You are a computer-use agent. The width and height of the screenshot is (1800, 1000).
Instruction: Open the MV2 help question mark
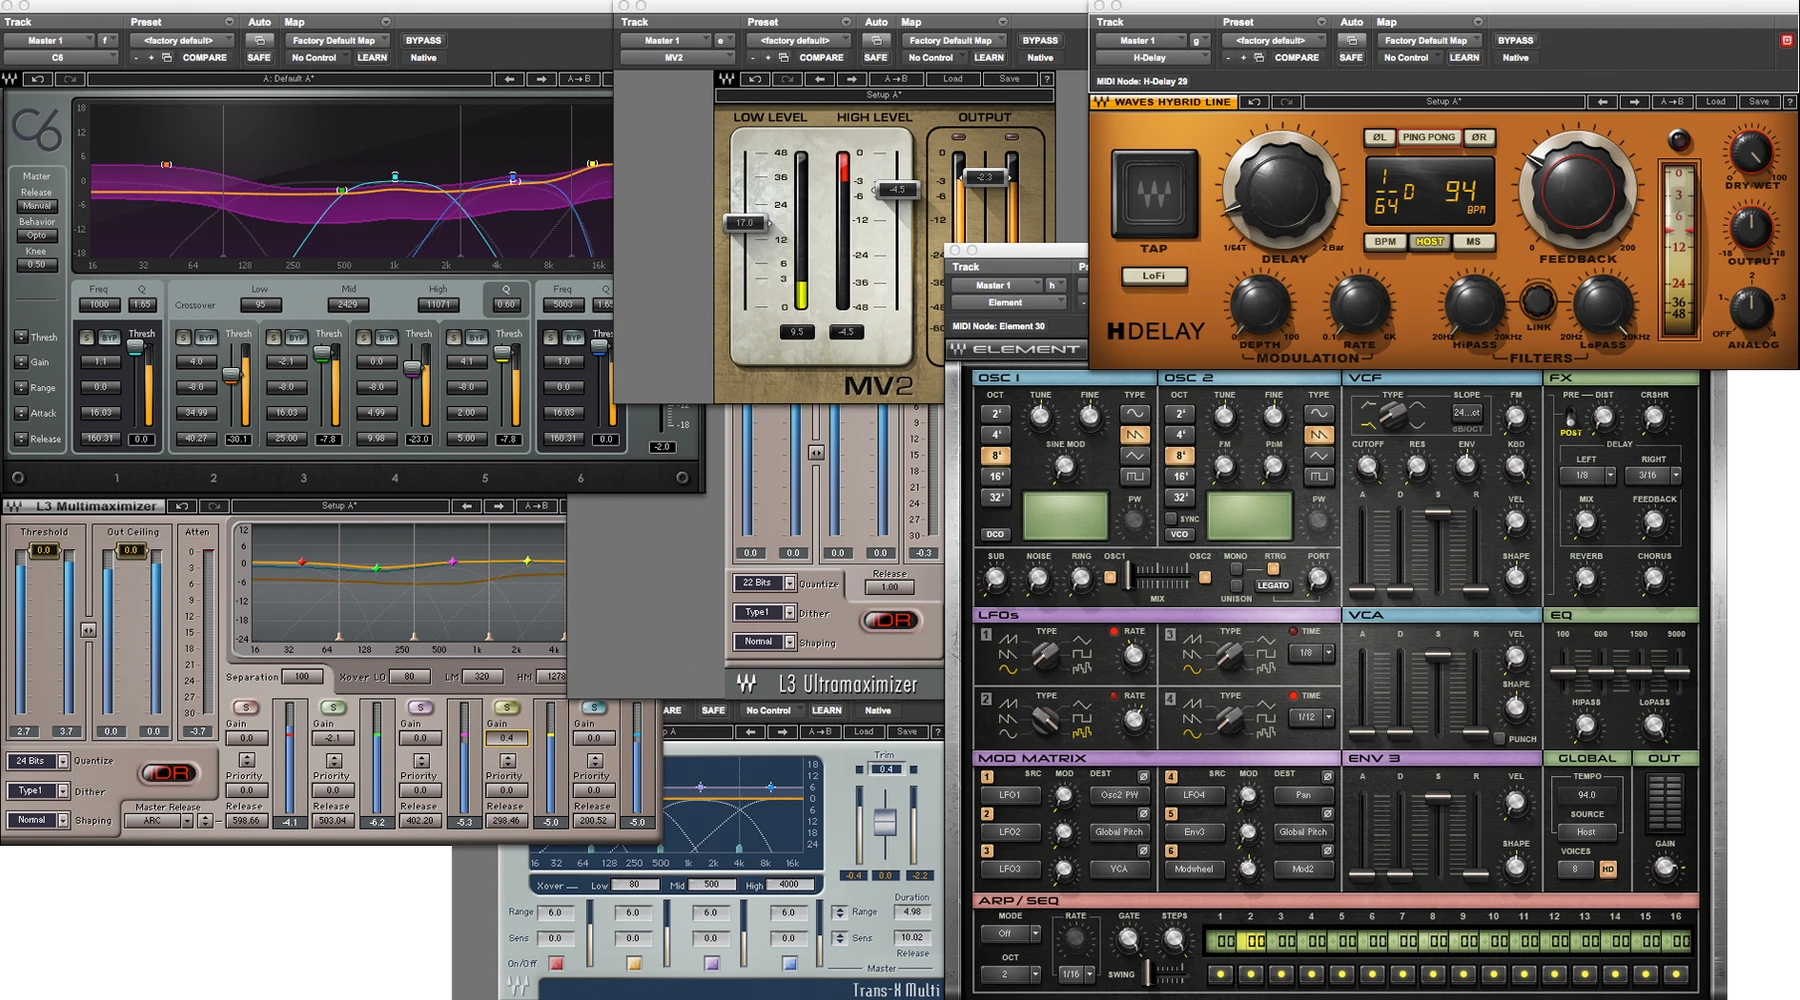click(x=1047, y=79)
